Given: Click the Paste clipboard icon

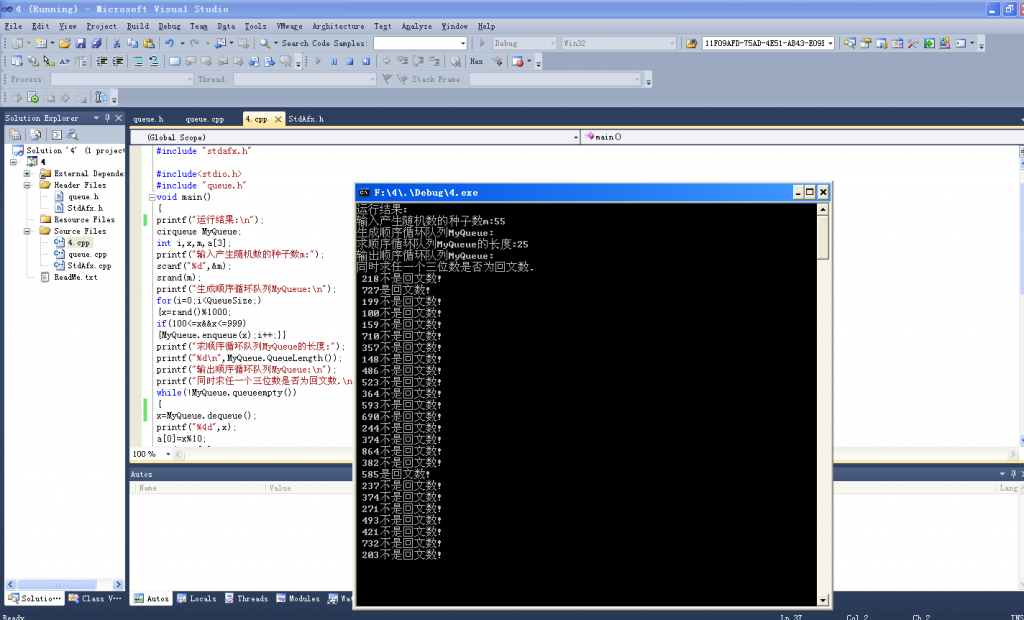Looking at the screenshot, I should (148, 44).
